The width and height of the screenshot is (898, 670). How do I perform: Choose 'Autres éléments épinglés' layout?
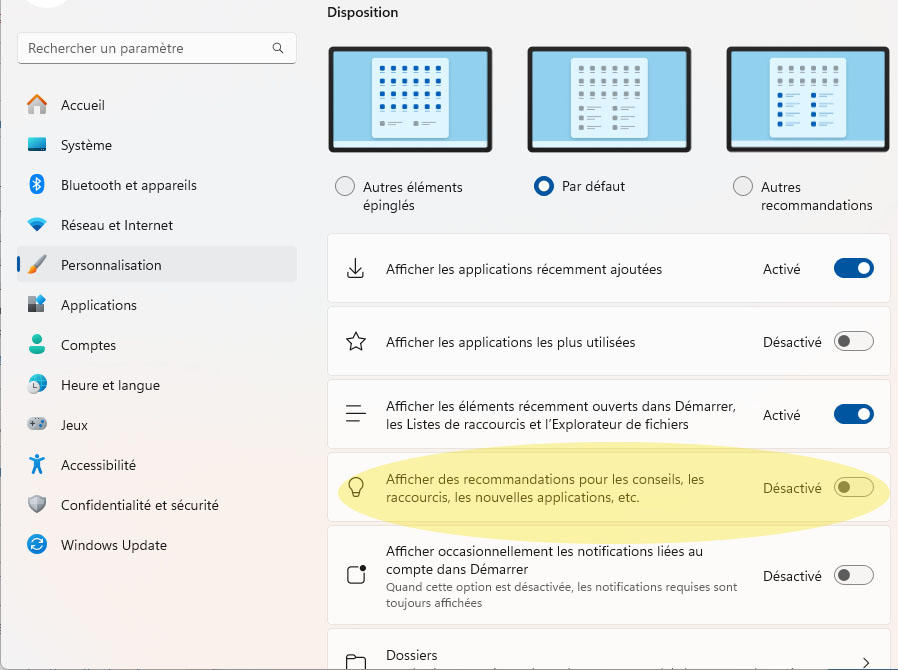(x=345, y=185)
